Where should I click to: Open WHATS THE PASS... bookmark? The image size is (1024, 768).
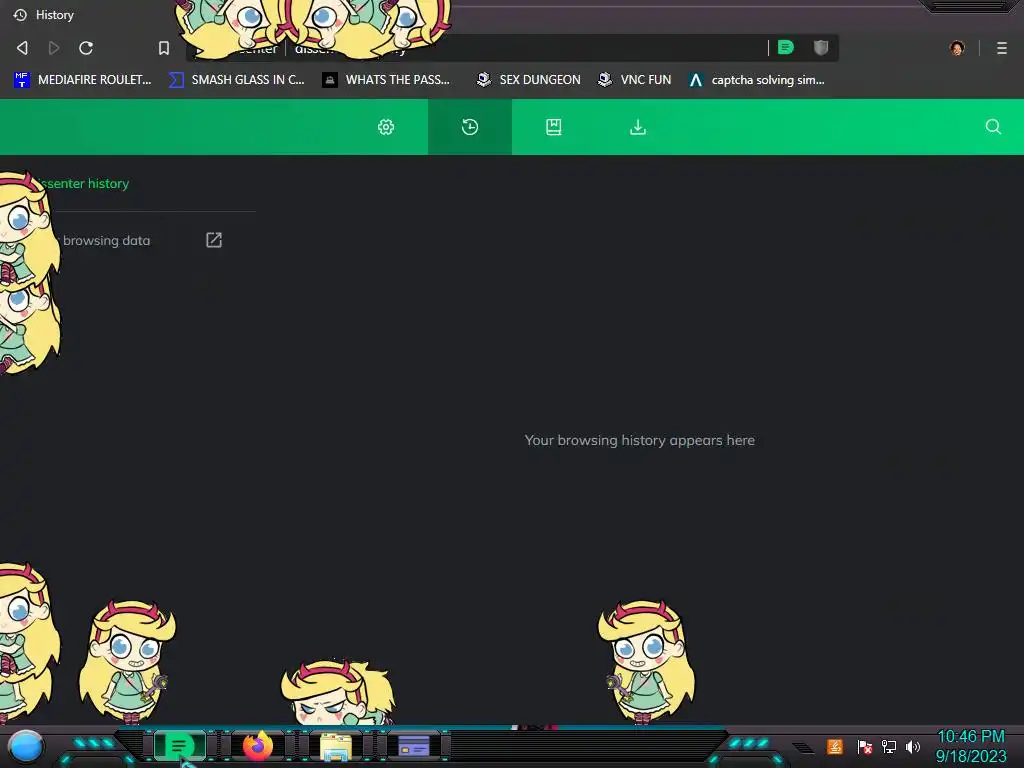pyautogui.click(x=386, y=80)
